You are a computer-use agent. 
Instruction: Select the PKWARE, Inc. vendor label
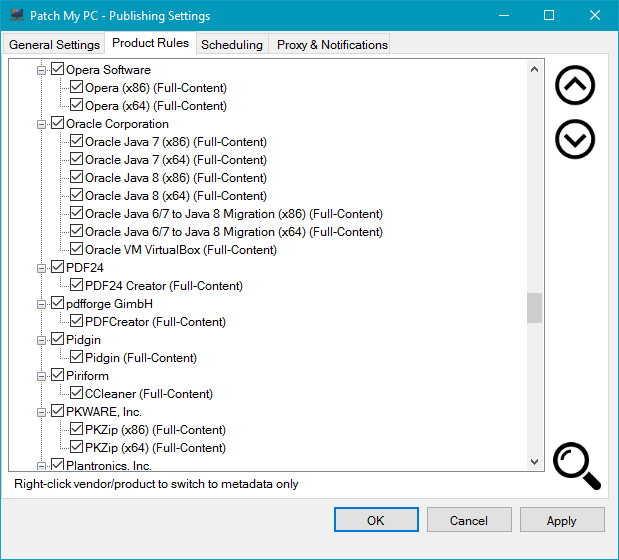click(x=104, y=412)
